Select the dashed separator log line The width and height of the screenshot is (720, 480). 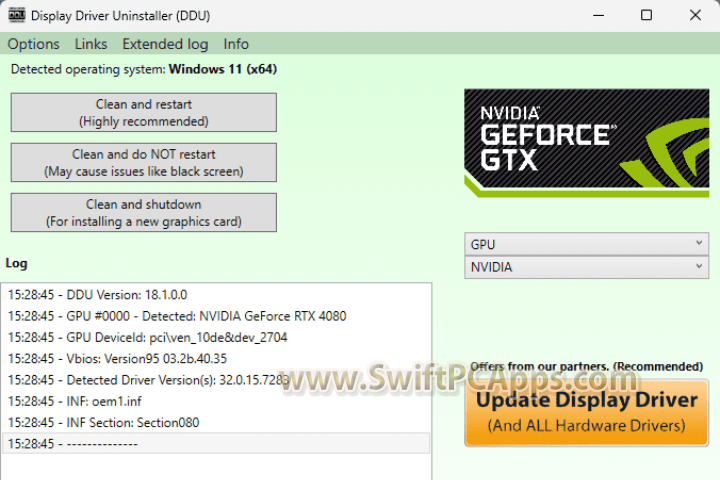(216, 444)
